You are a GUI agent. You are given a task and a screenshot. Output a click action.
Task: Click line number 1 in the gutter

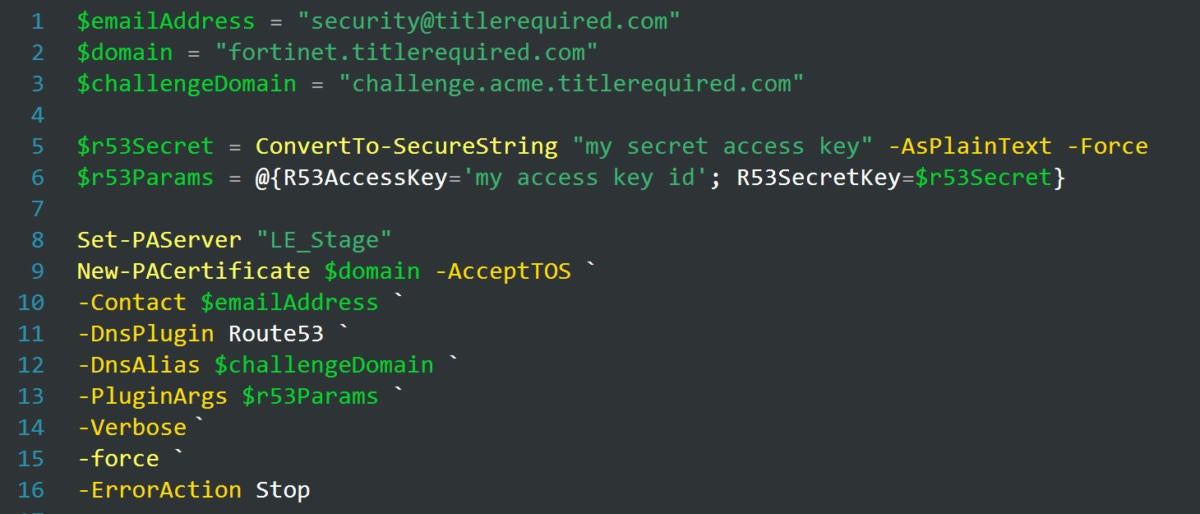click(37, 20)
